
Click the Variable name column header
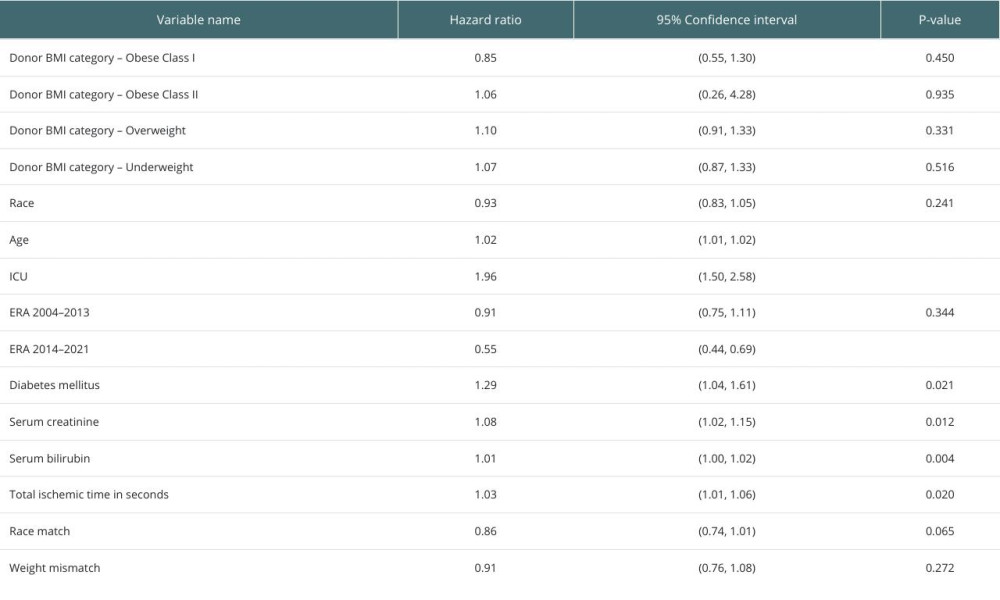click(x=198, y=20)
